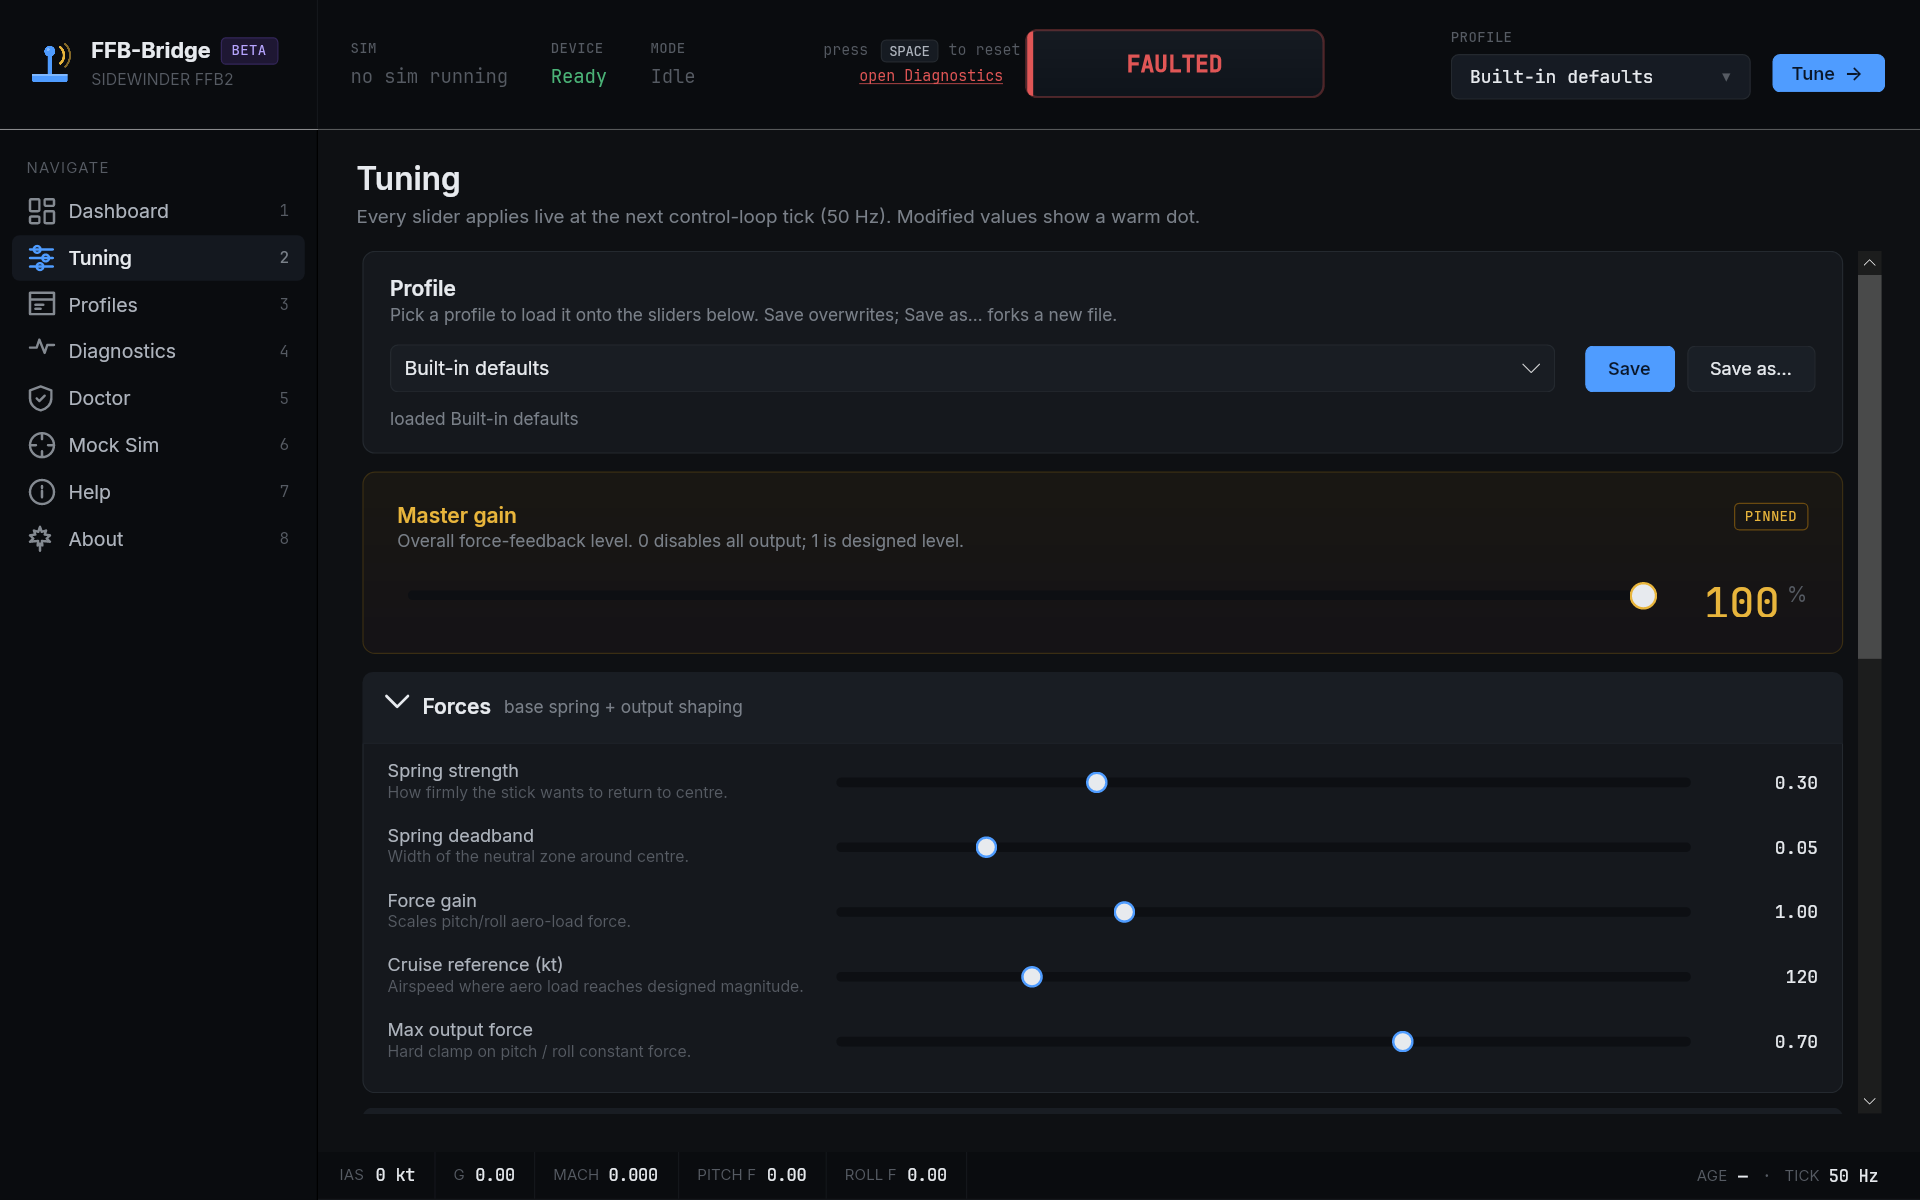Click the Help info icon

pyautogui.click(x=41, y=492)
